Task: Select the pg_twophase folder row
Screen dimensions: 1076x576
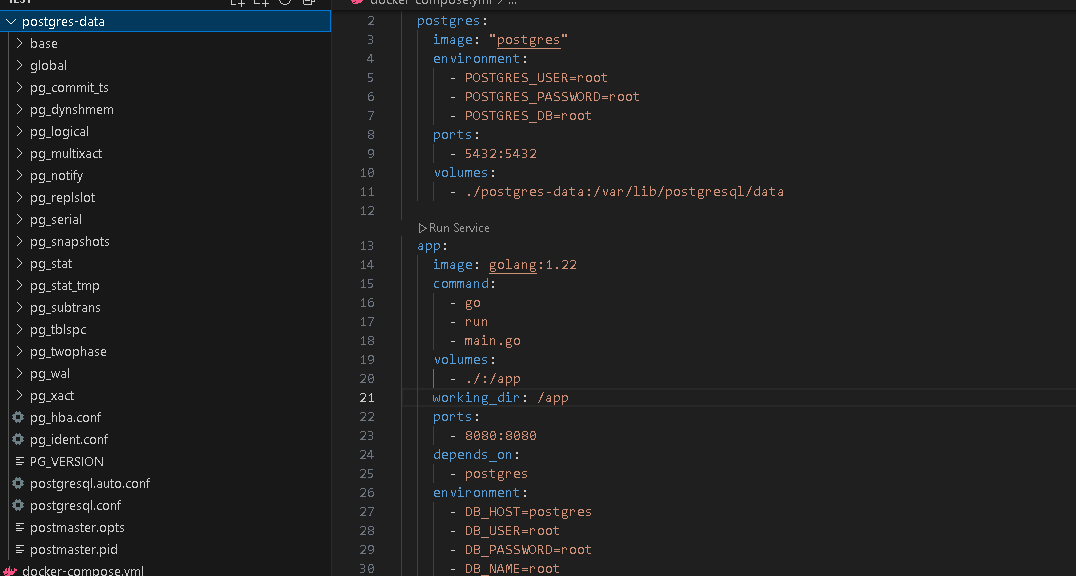Action: (165, 351)
